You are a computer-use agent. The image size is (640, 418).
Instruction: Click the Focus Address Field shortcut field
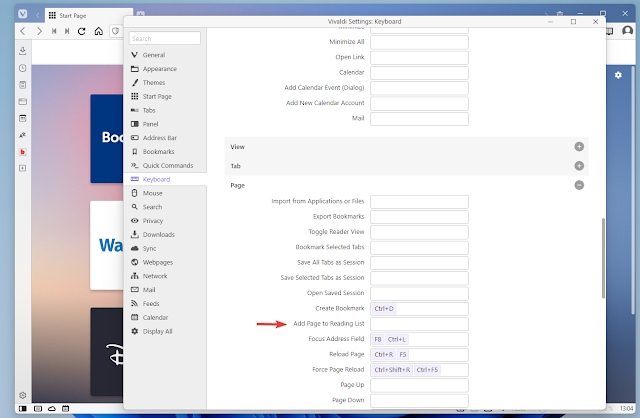[419, 339]
